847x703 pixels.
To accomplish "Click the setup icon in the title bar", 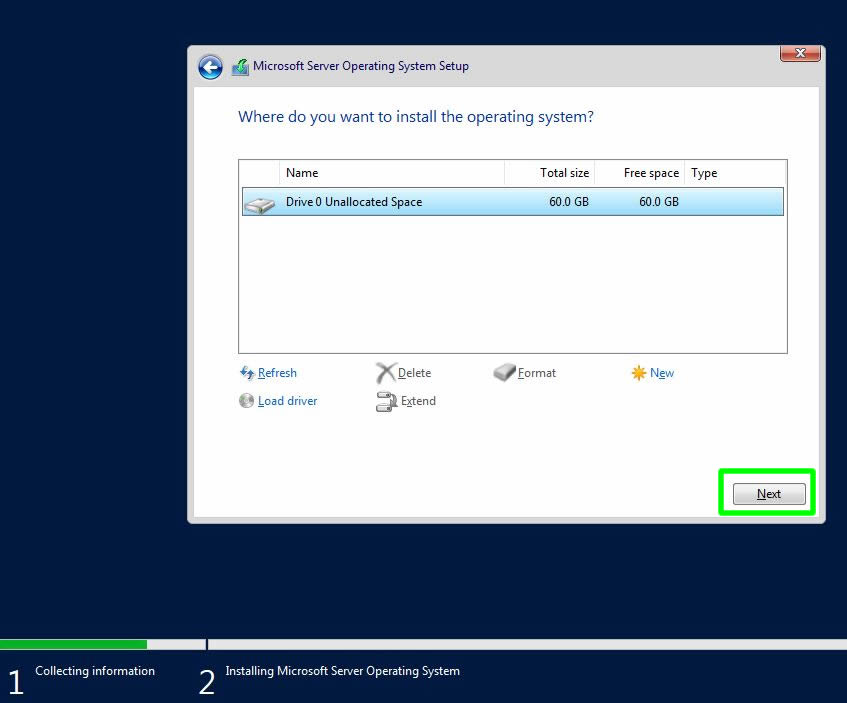I will click(x=240, y=67).
